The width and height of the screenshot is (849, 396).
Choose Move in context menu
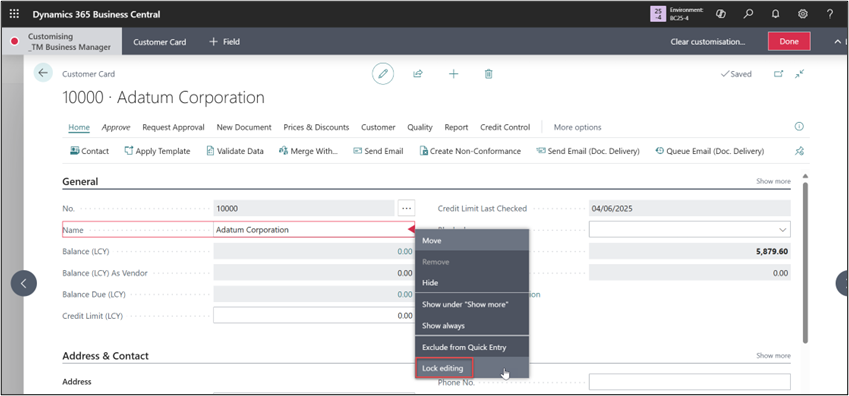472,241
